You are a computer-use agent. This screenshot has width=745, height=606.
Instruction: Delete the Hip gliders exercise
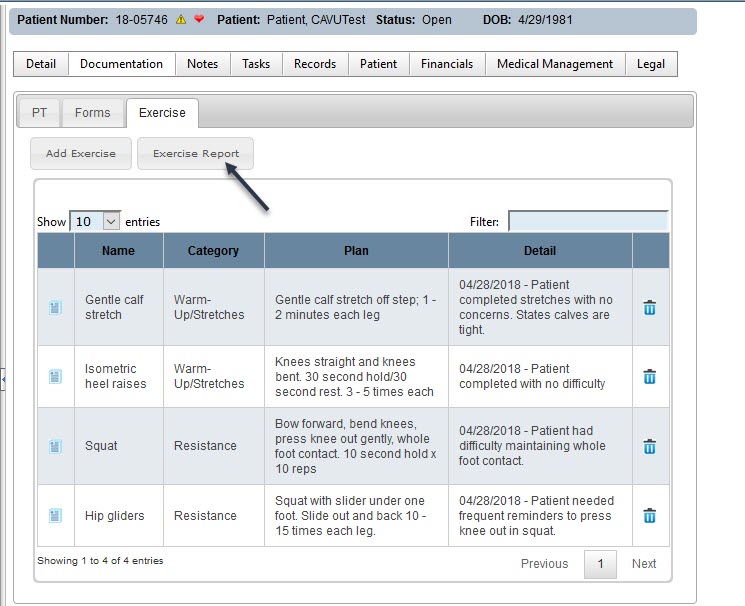(649, 516)
